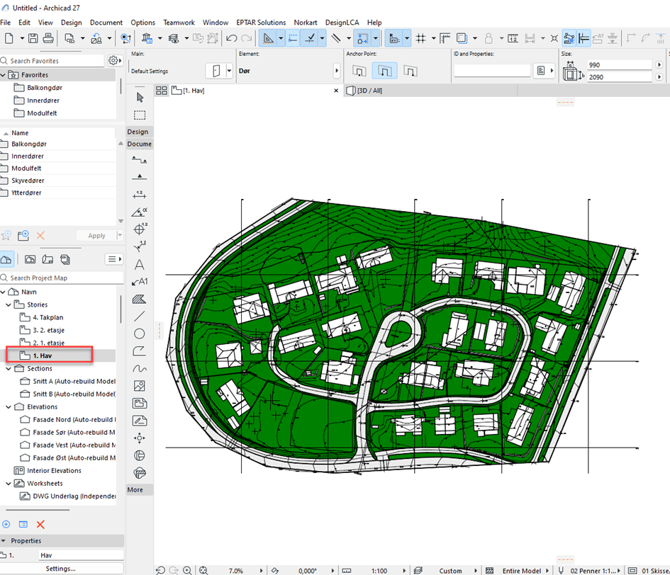This screenshot has width=670, height=575.
Task: Open the Dør element dropdown arrow
Action: pyautogui.click(x=229, y=71)
